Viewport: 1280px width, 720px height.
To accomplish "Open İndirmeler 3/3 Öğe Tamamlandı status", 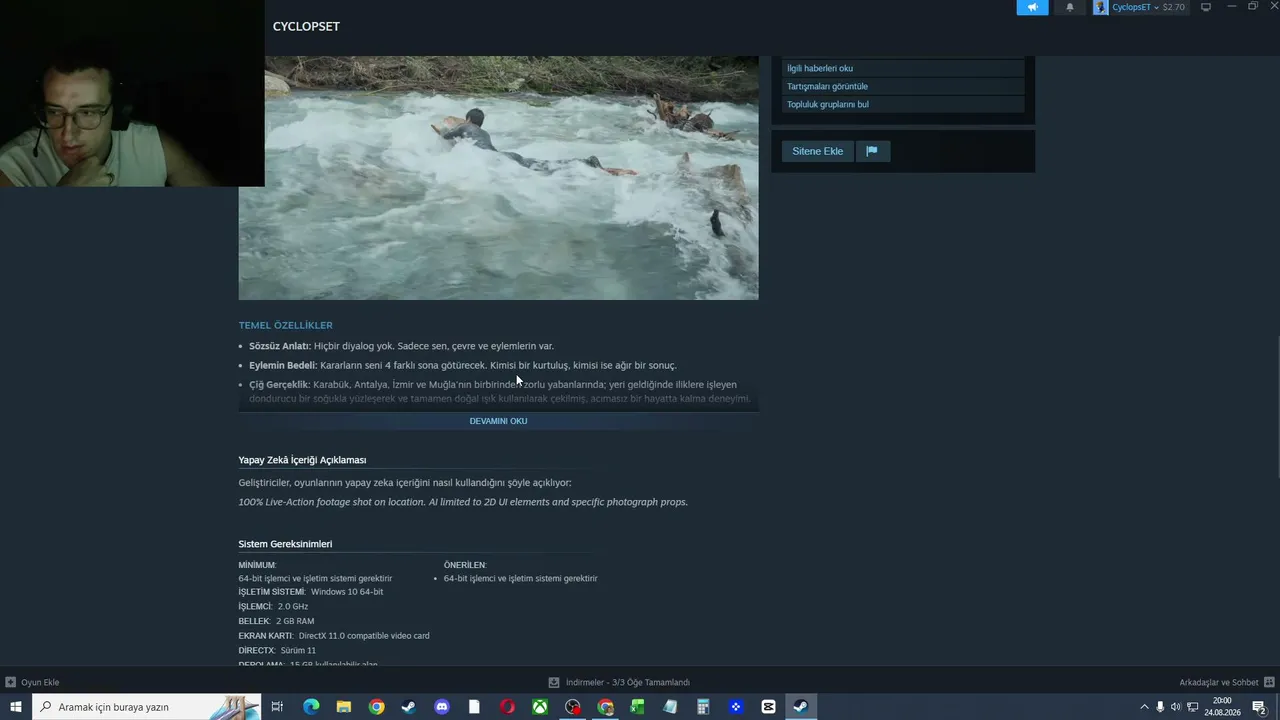I will (x=628, y=682).
